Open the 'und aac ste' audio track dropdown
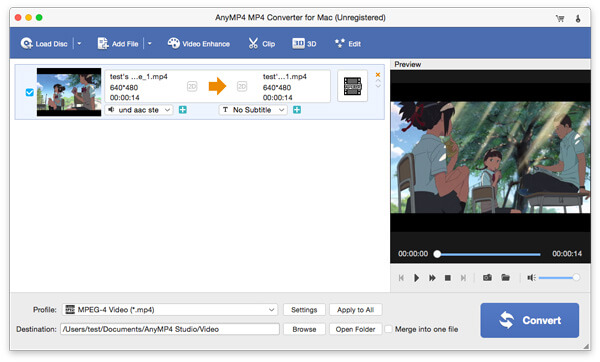 pos(139,110)
